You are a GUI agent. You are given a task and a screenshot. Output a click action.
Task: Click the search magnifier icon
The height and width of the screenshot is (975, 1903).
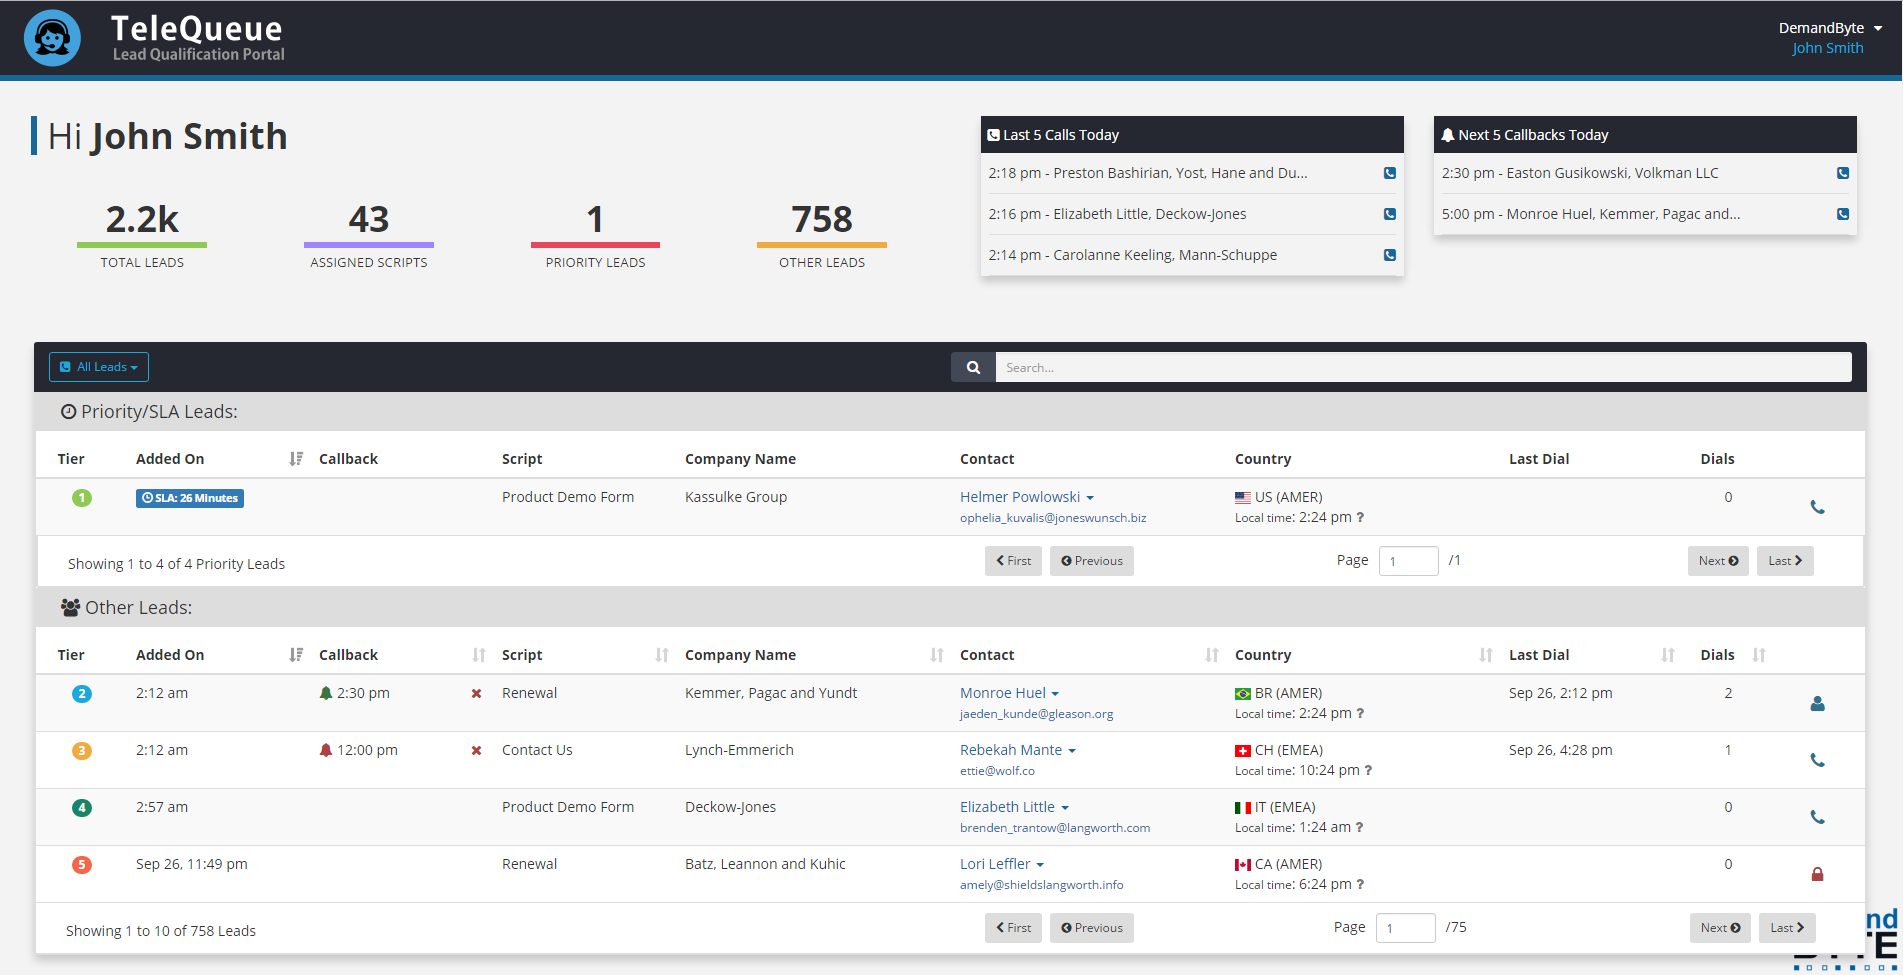[972, 367]
